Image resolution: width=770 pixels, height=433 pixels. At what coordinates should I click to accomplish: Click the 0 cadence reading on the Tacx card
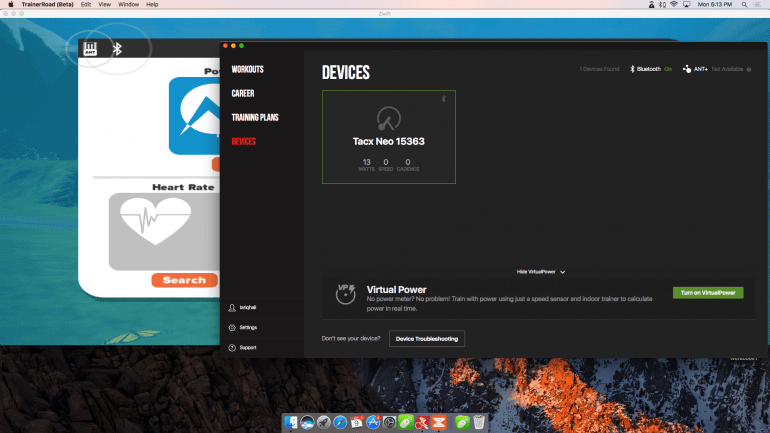click(408, 164)
